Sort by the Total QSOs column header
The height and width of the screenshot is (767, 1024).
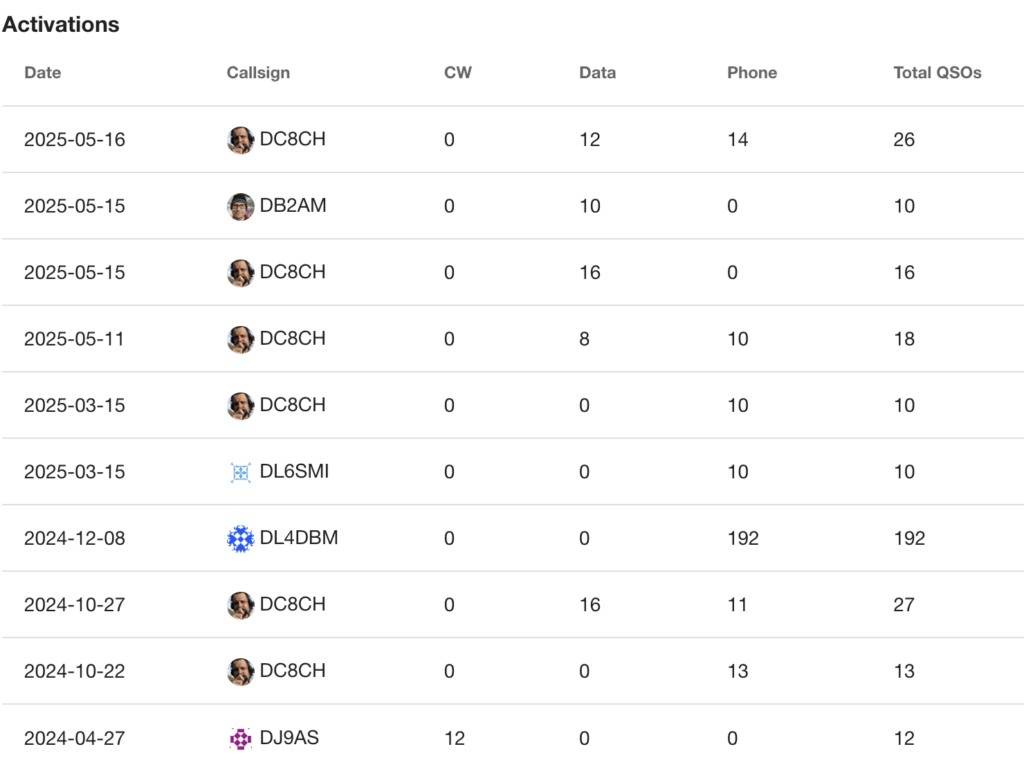point(937,73)
